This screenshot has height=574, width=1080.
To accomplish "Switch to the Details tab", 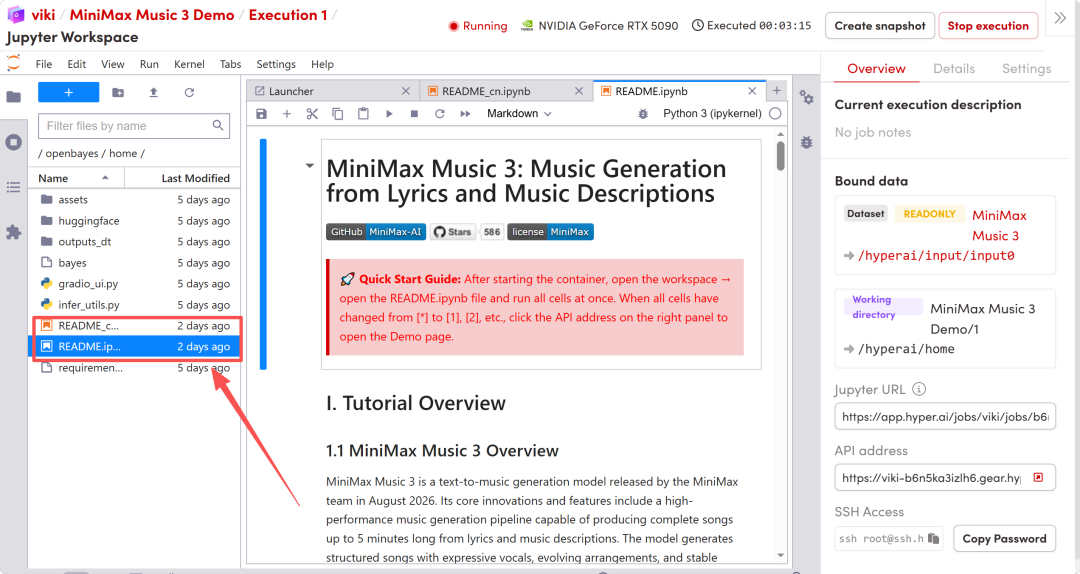I will pyautogui.click(x=954, y=69).
